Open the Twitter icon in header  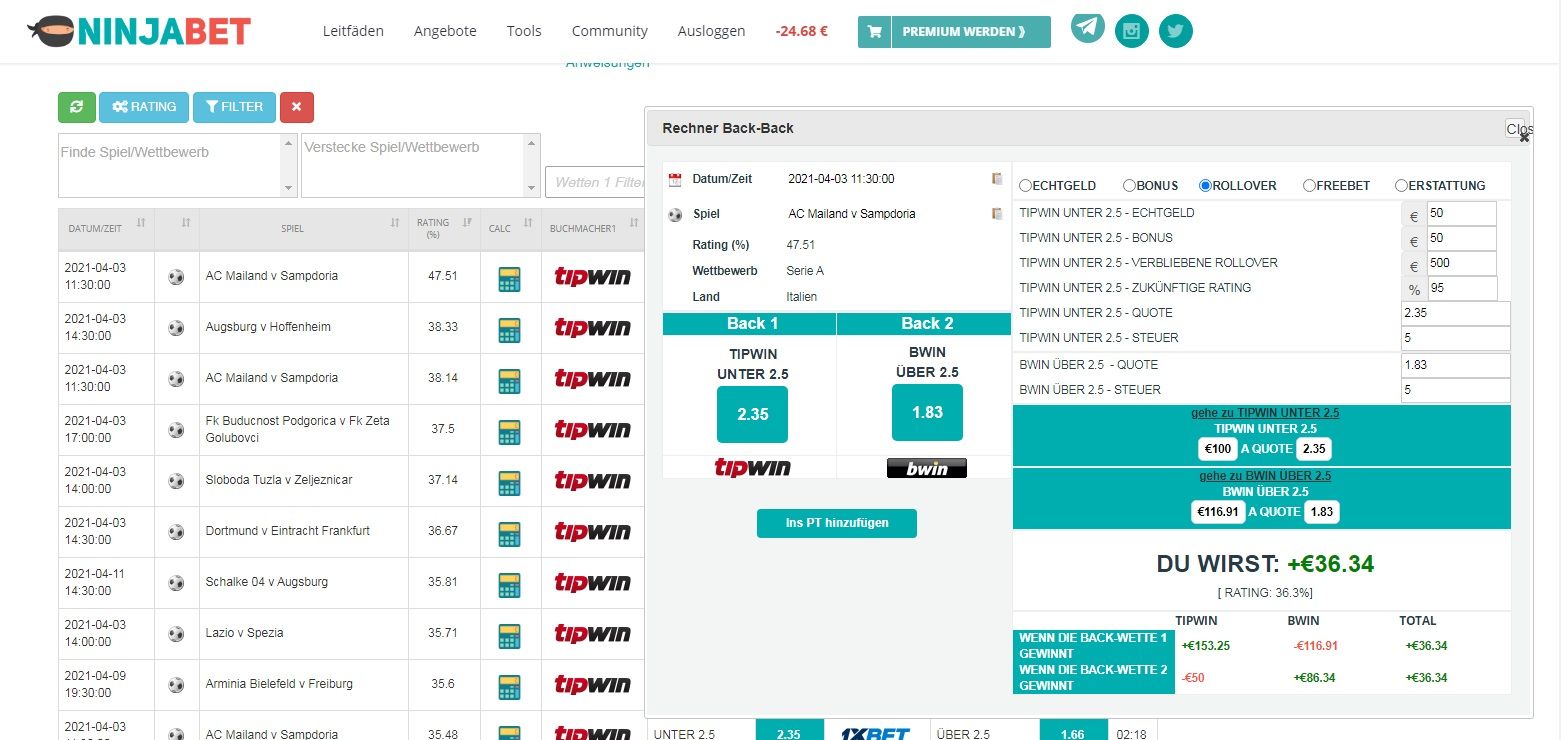[x=1176, y=31]
